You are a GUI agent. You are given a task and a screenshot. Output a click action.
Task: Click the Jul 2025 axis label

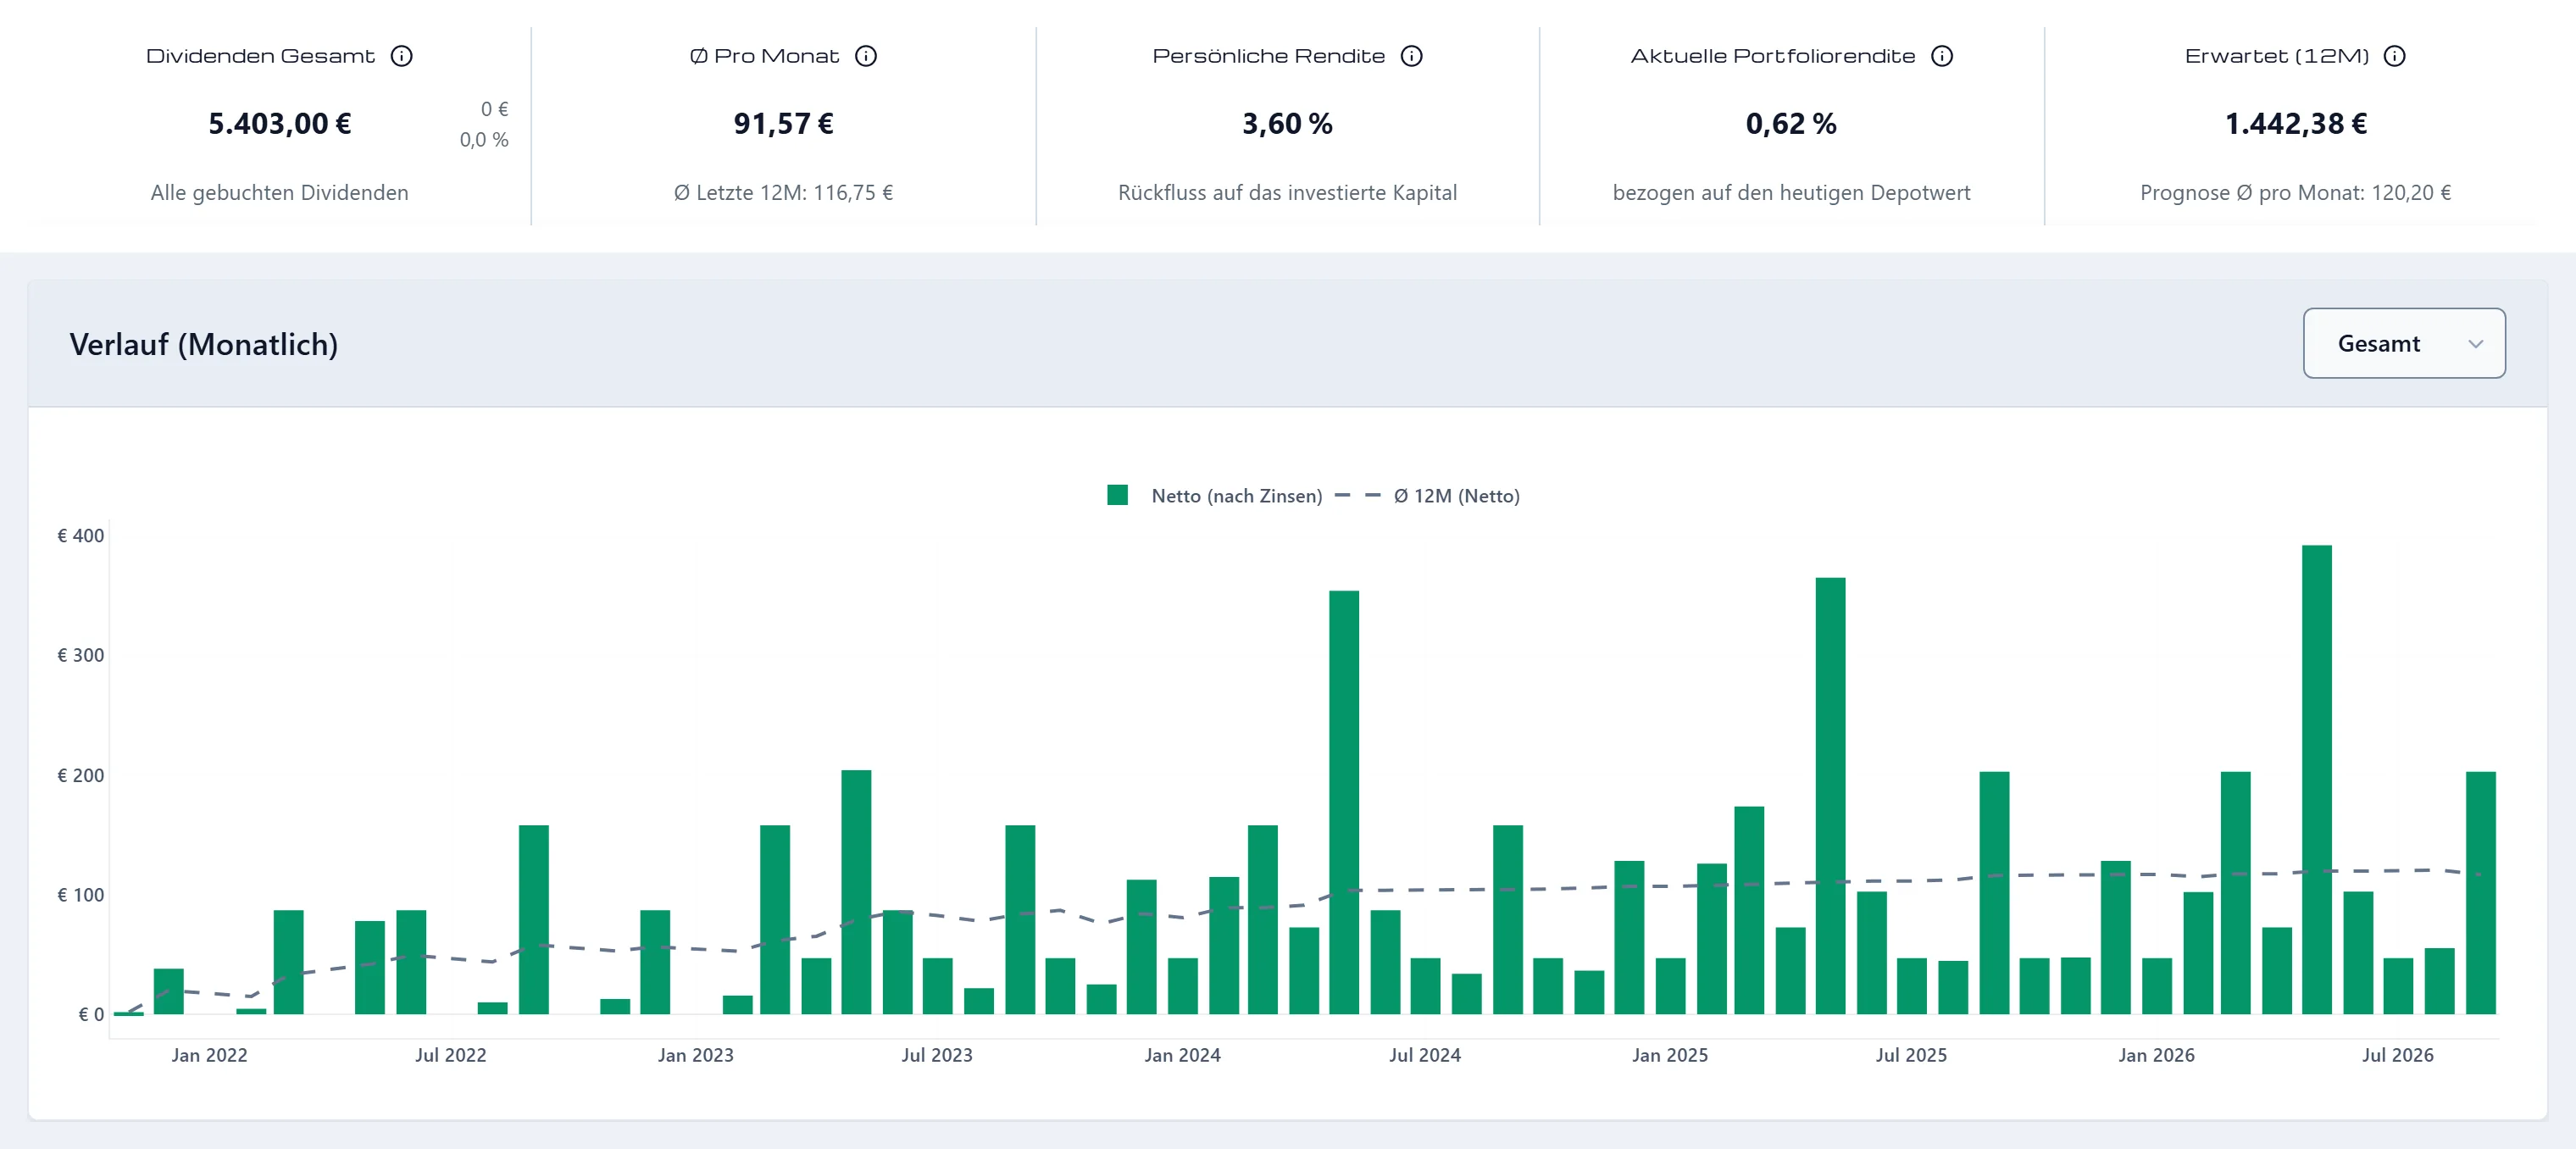pyautogui.click(x=1911, y=1055)
